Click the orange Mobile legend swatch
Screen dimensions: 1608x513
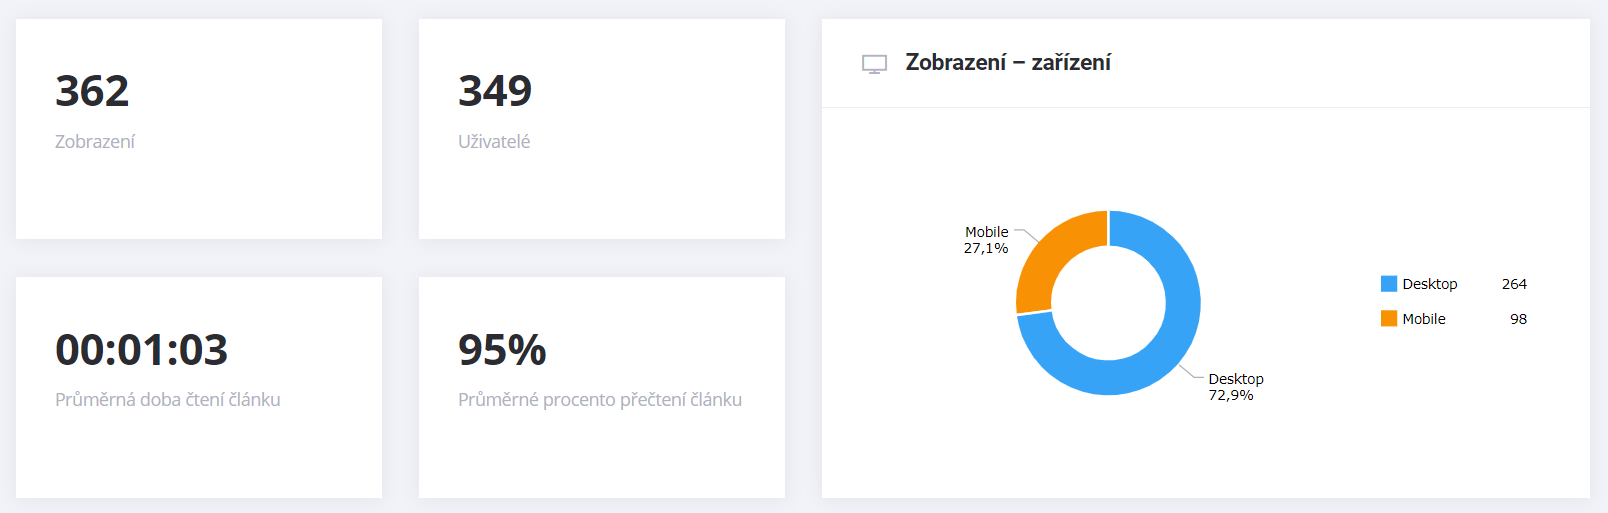[x=1389, y=319]
